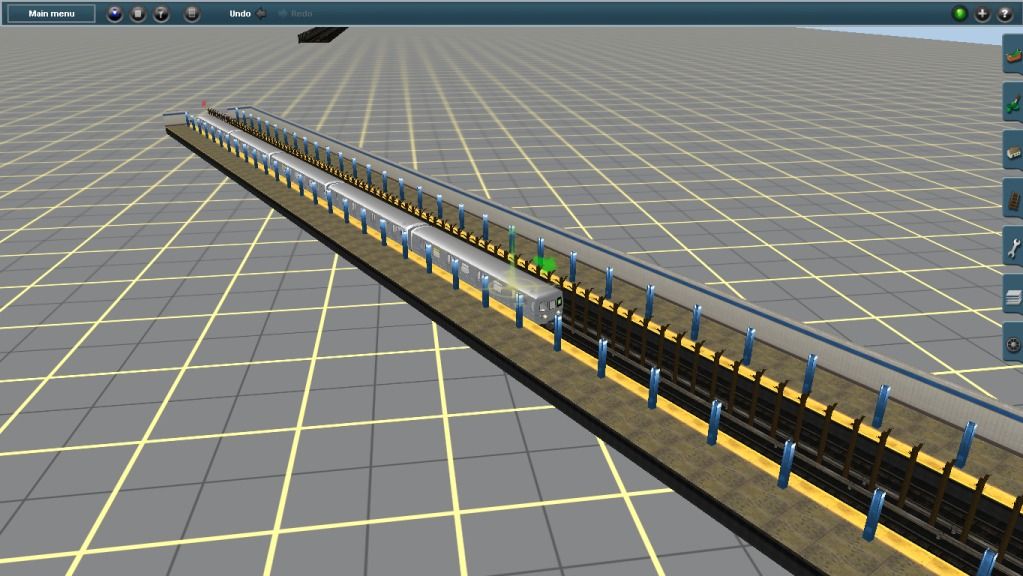Open the Trains tab with wheel icon
The height and width of the screenshot is (576, 1023).
pyautogui.click(x=1013, y=344)
